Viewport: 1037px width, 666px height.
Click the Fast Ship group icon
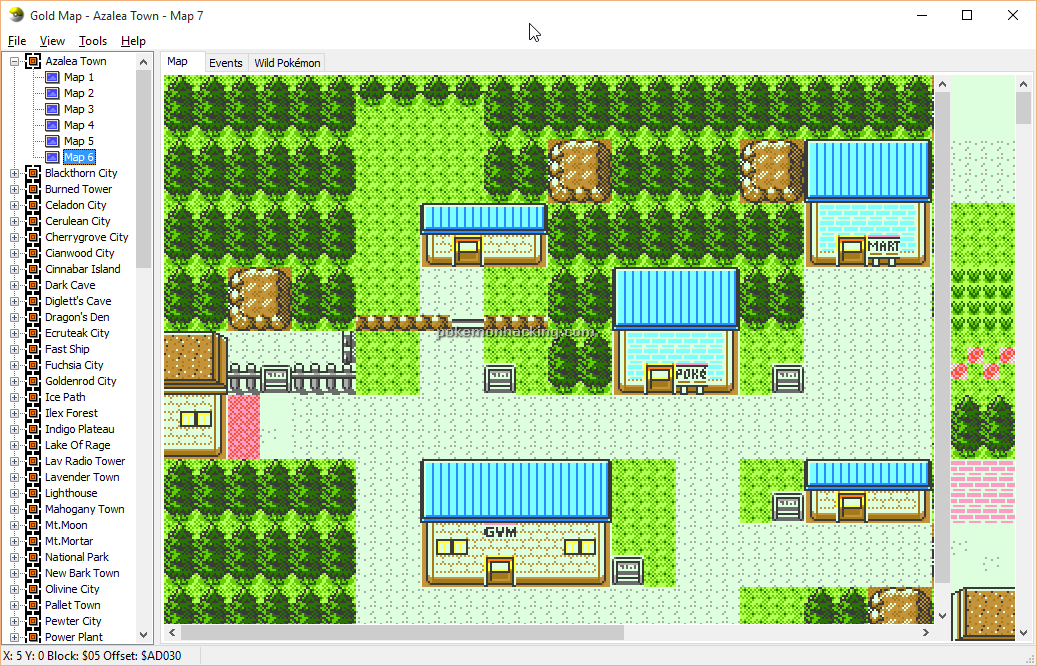[x=33, y=349]
